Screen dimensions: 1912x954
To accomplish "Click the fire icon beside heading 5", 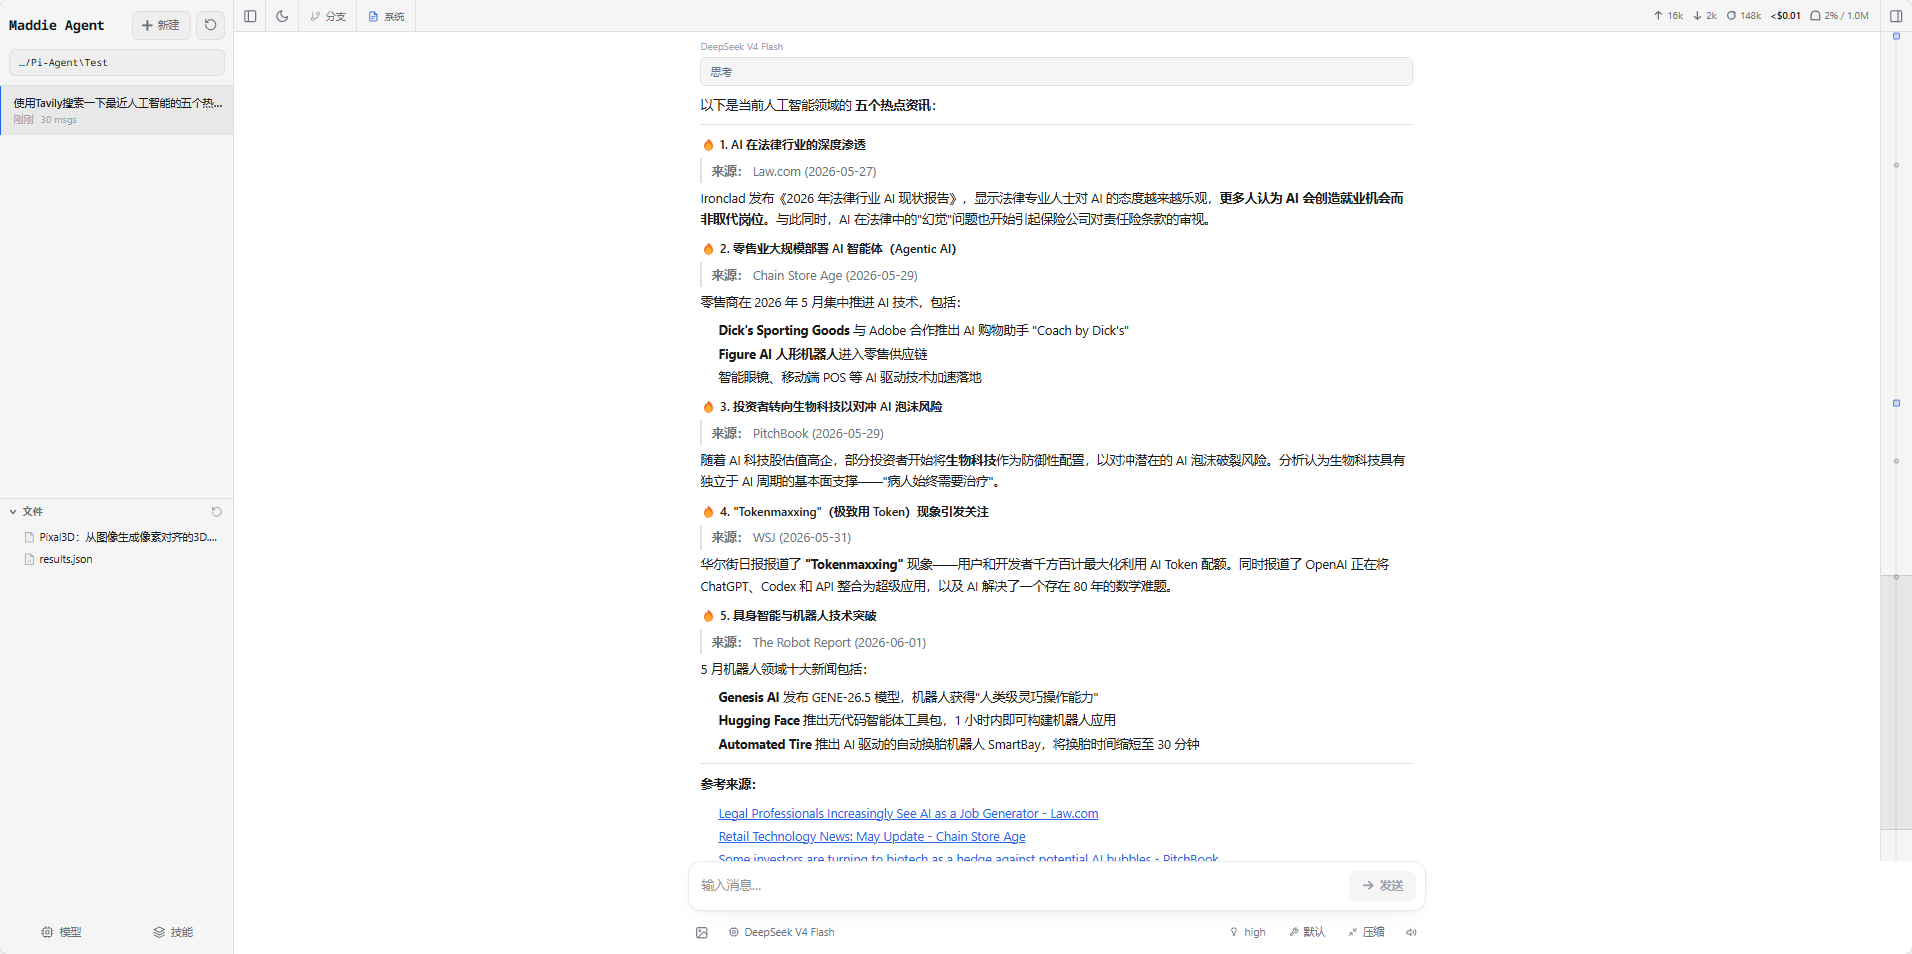I will pos(708,616).
